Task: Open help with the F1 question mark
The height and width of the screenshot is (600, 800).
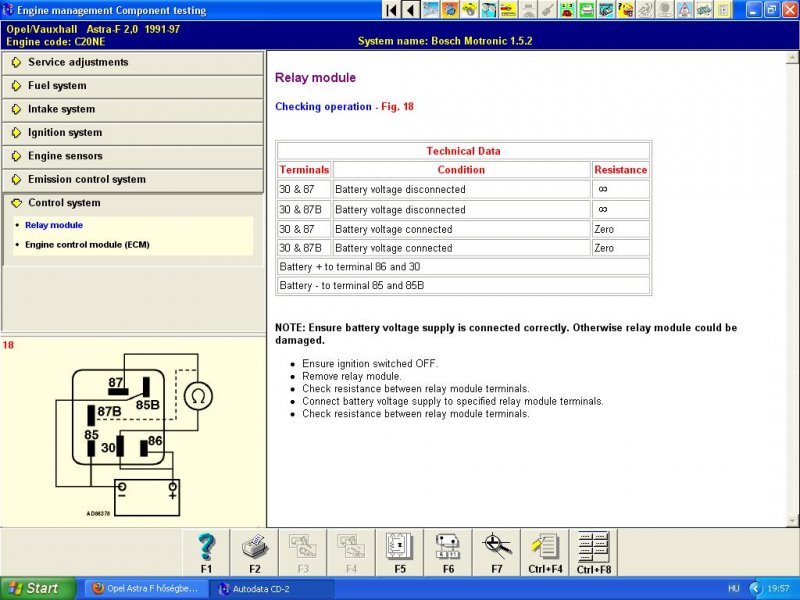Action: tap(206, 553)
